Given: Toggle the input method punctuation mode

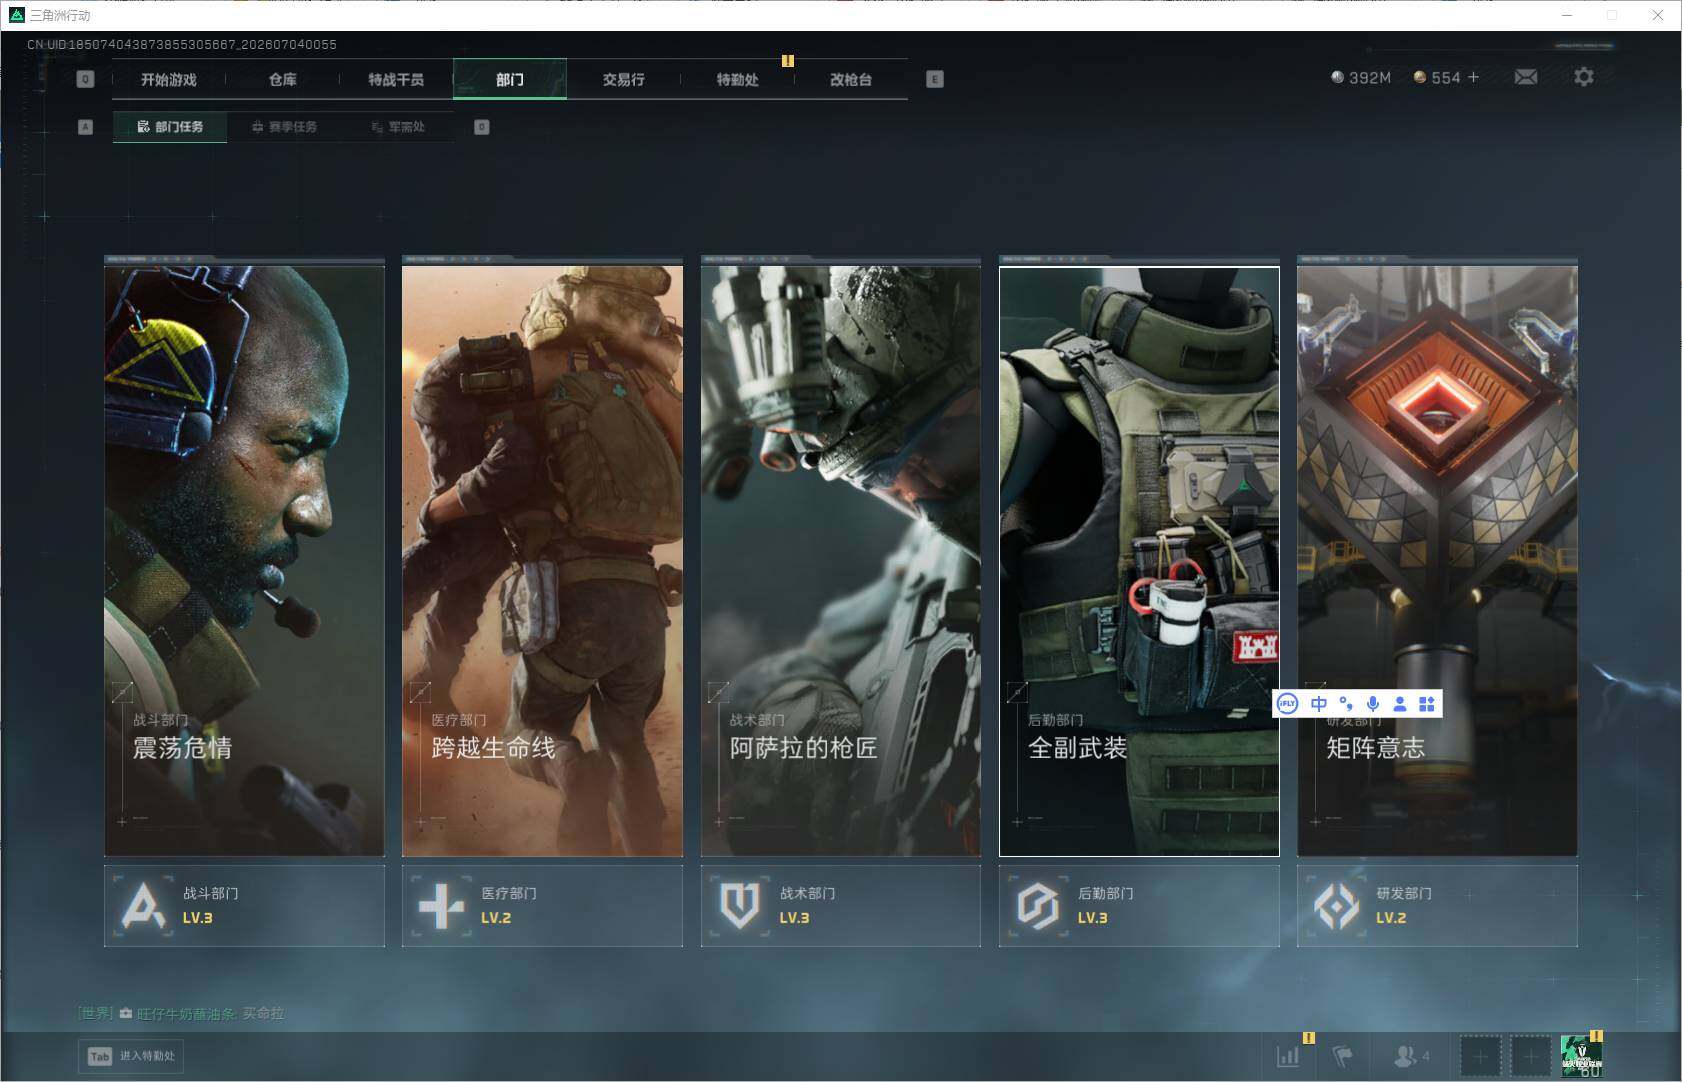Looking at the screenshot, I should pyautogui.click(x=1346, y=704).
